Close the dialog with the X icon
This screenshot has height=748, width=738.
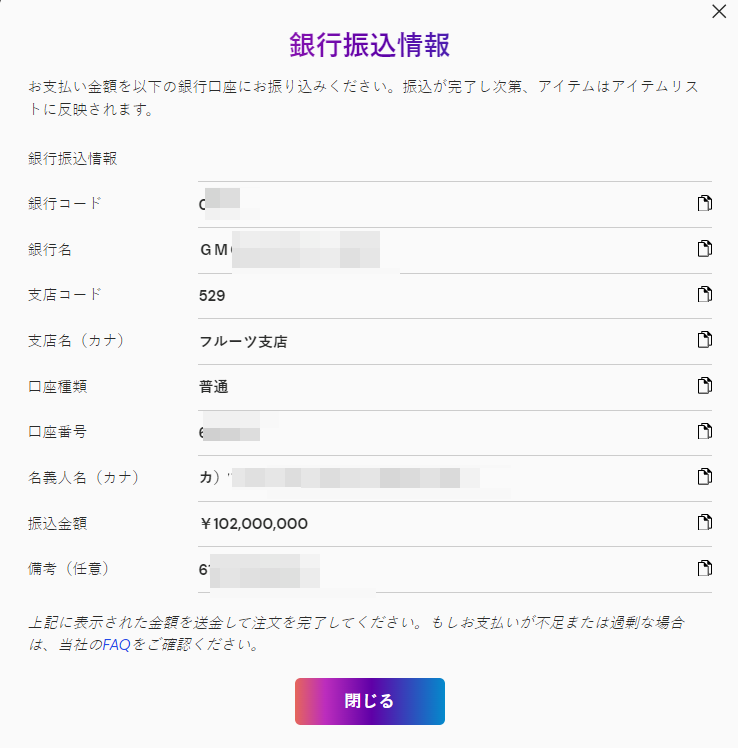click(x=719, y=11)
